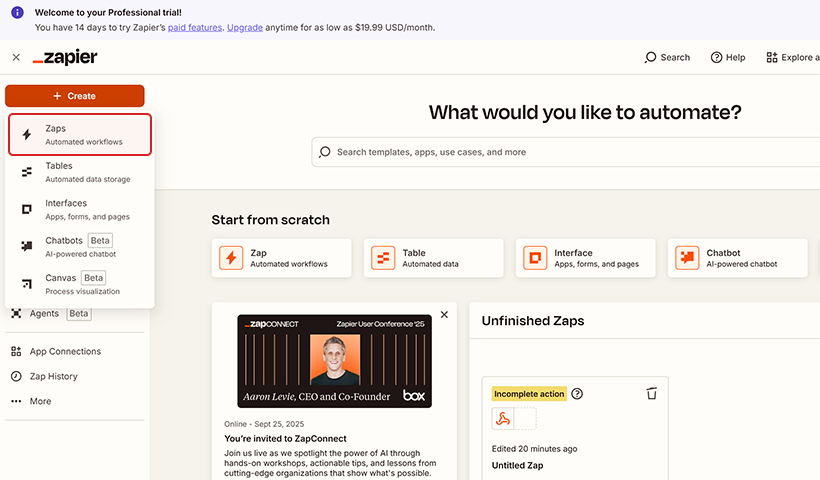Viewport: 820px width, 480px height.
Task: Expand the More sidebar options
Action: tap(40, 401)
